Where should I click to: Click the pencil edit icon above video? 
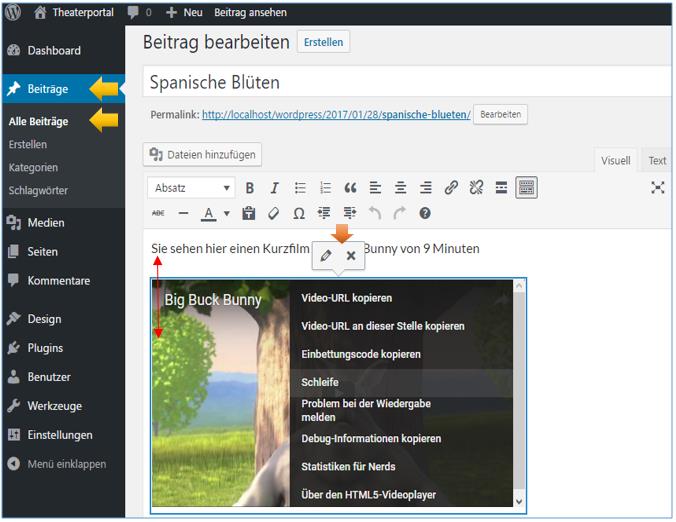point(326,256)
